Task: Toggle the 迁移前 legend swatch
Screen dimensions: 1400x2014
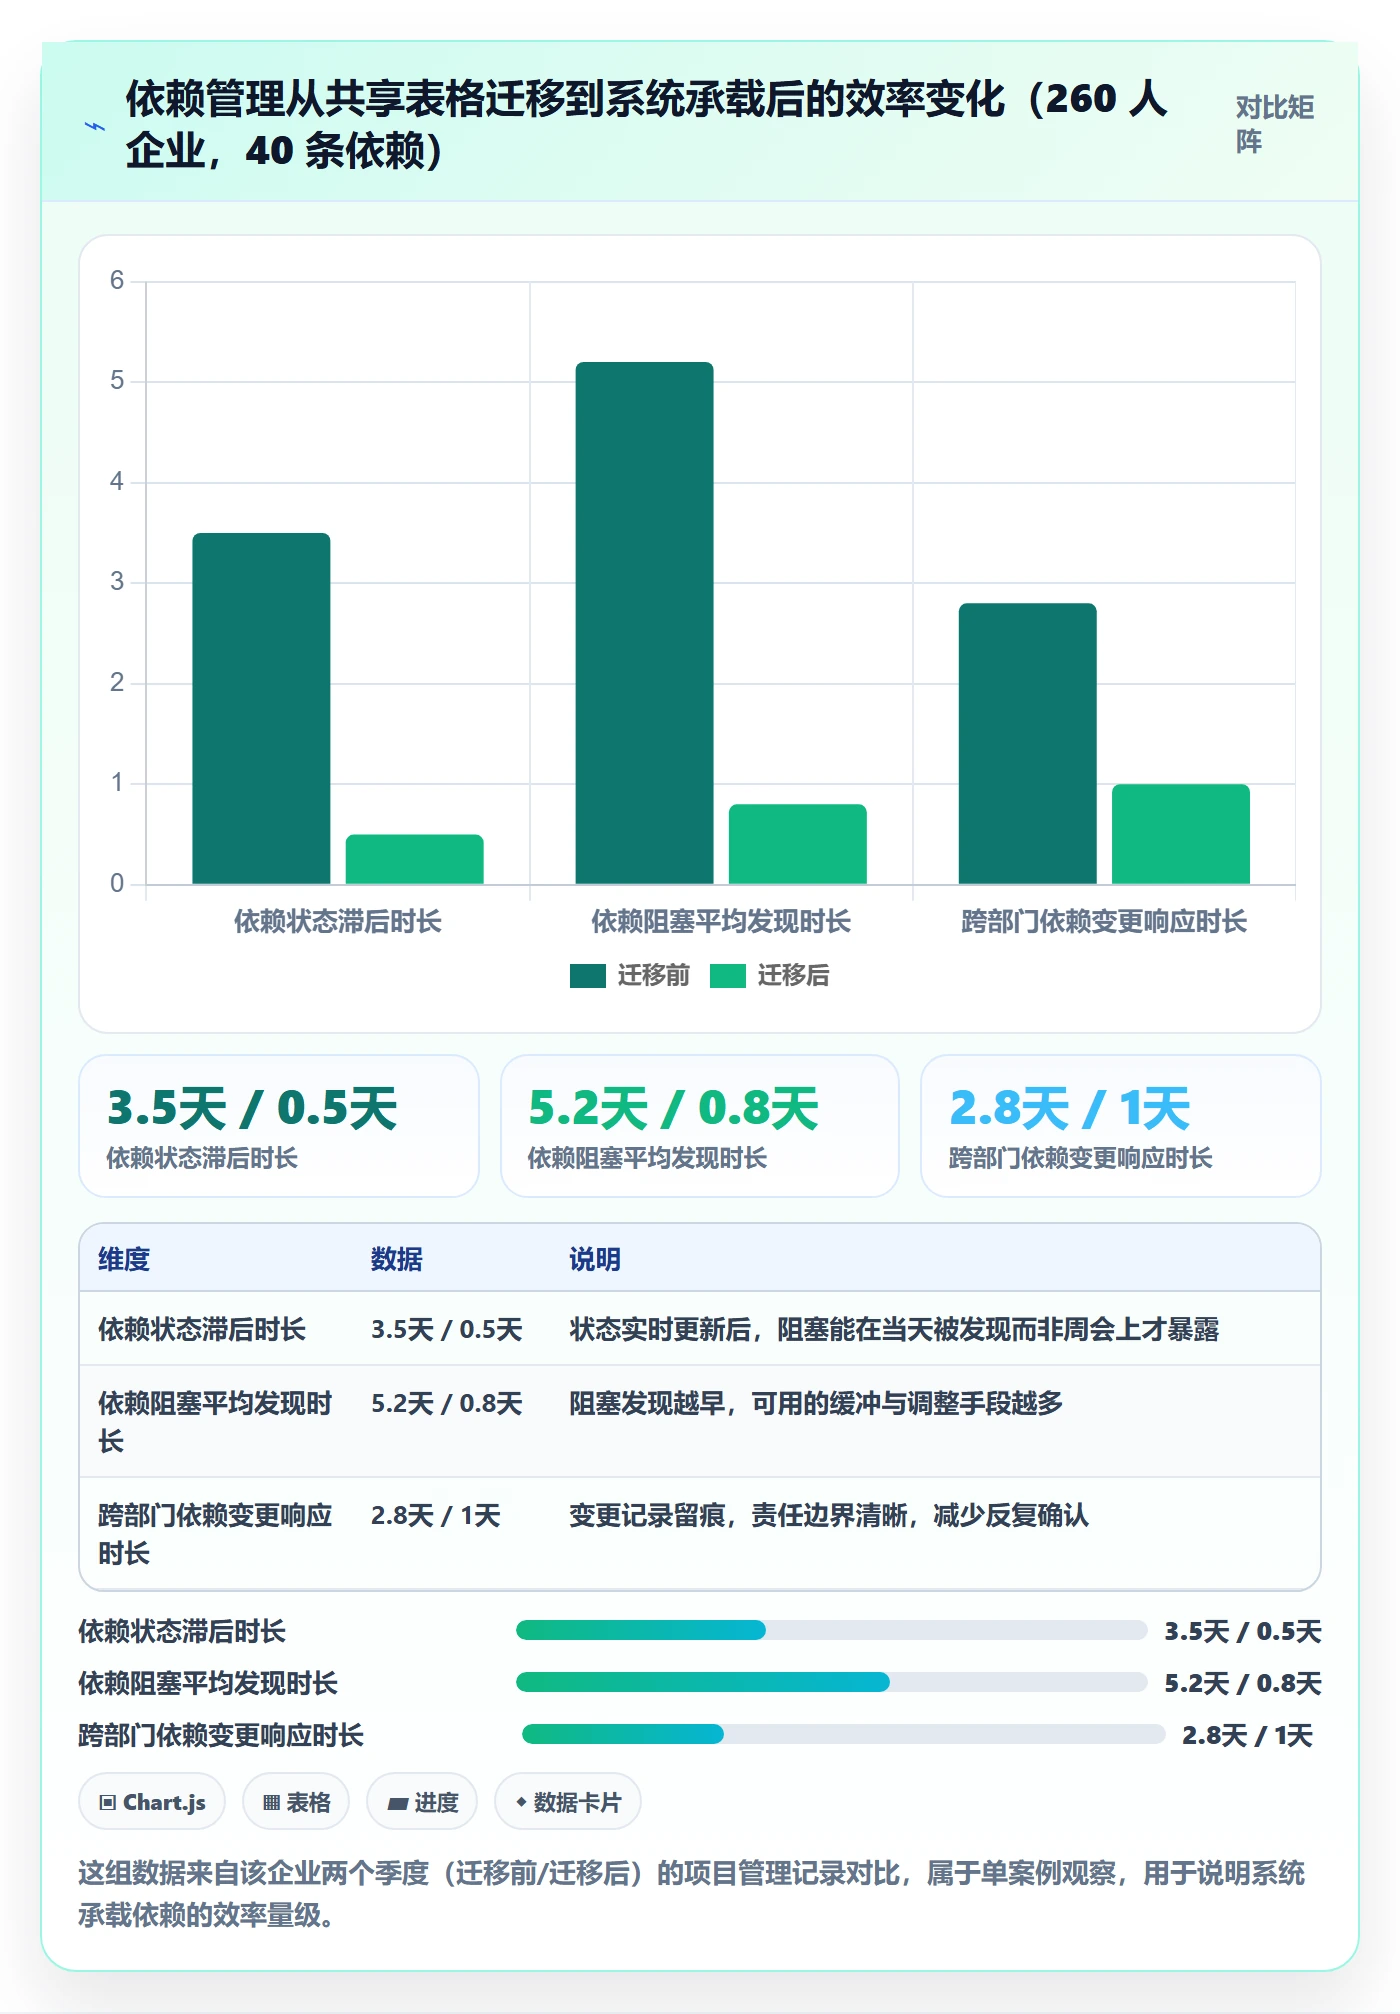Action: pos(588,976)
